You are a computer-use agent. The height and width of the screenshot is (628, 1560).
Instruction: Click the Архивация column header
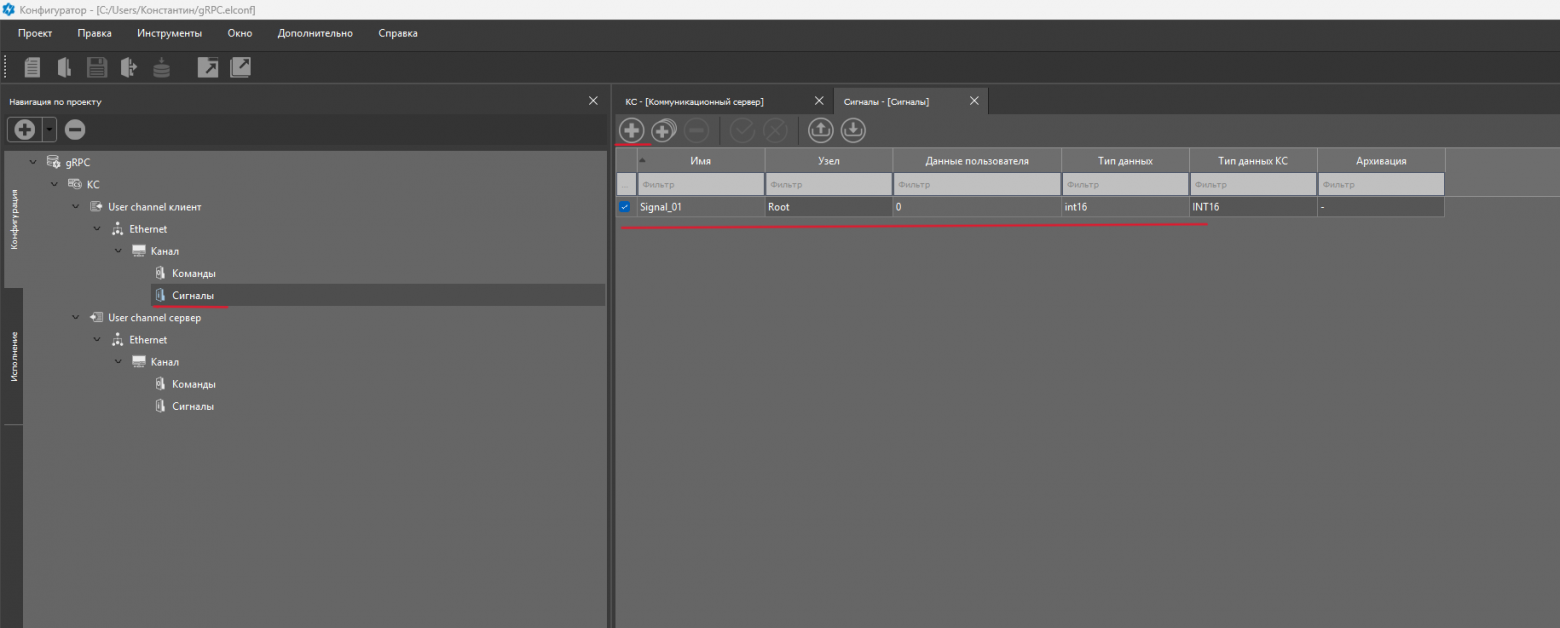pos(1381,160)
